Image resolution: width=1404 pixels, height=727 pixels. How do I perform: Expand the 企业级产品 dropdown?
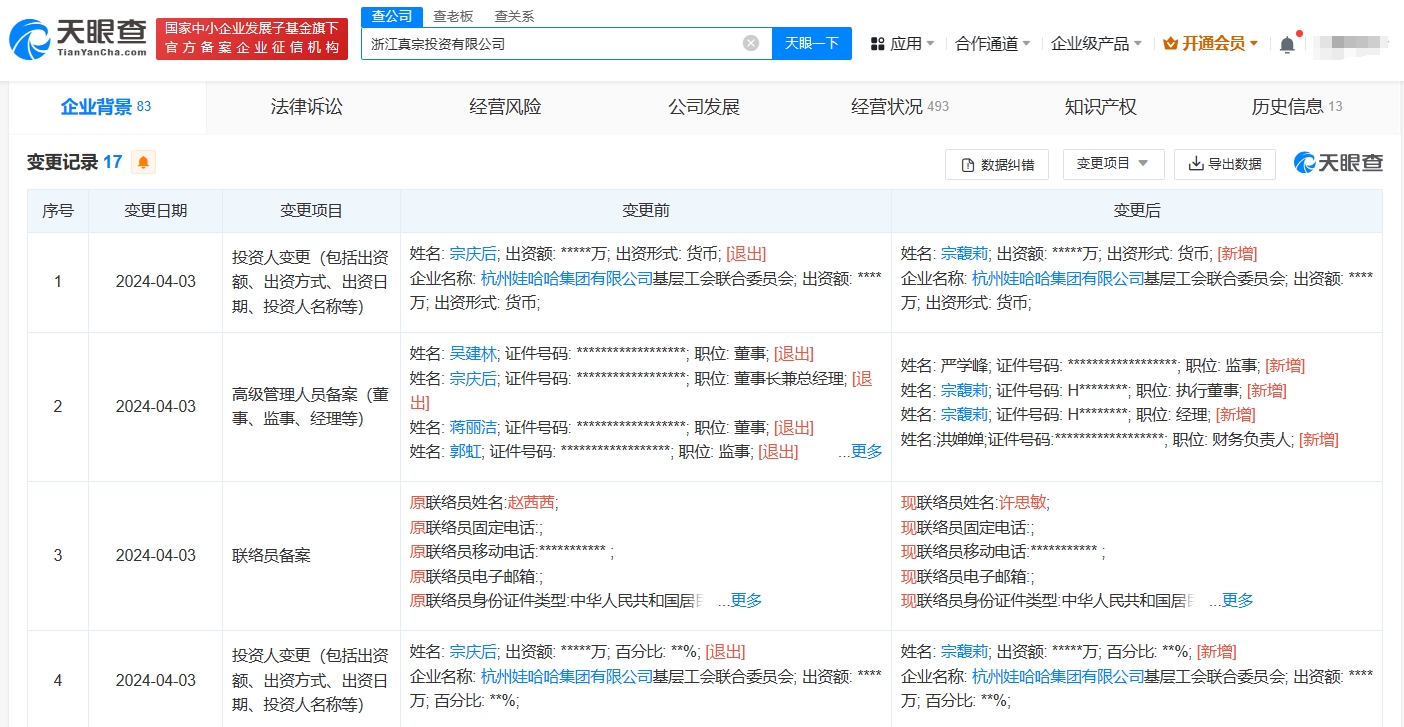tap(1097, 44)
